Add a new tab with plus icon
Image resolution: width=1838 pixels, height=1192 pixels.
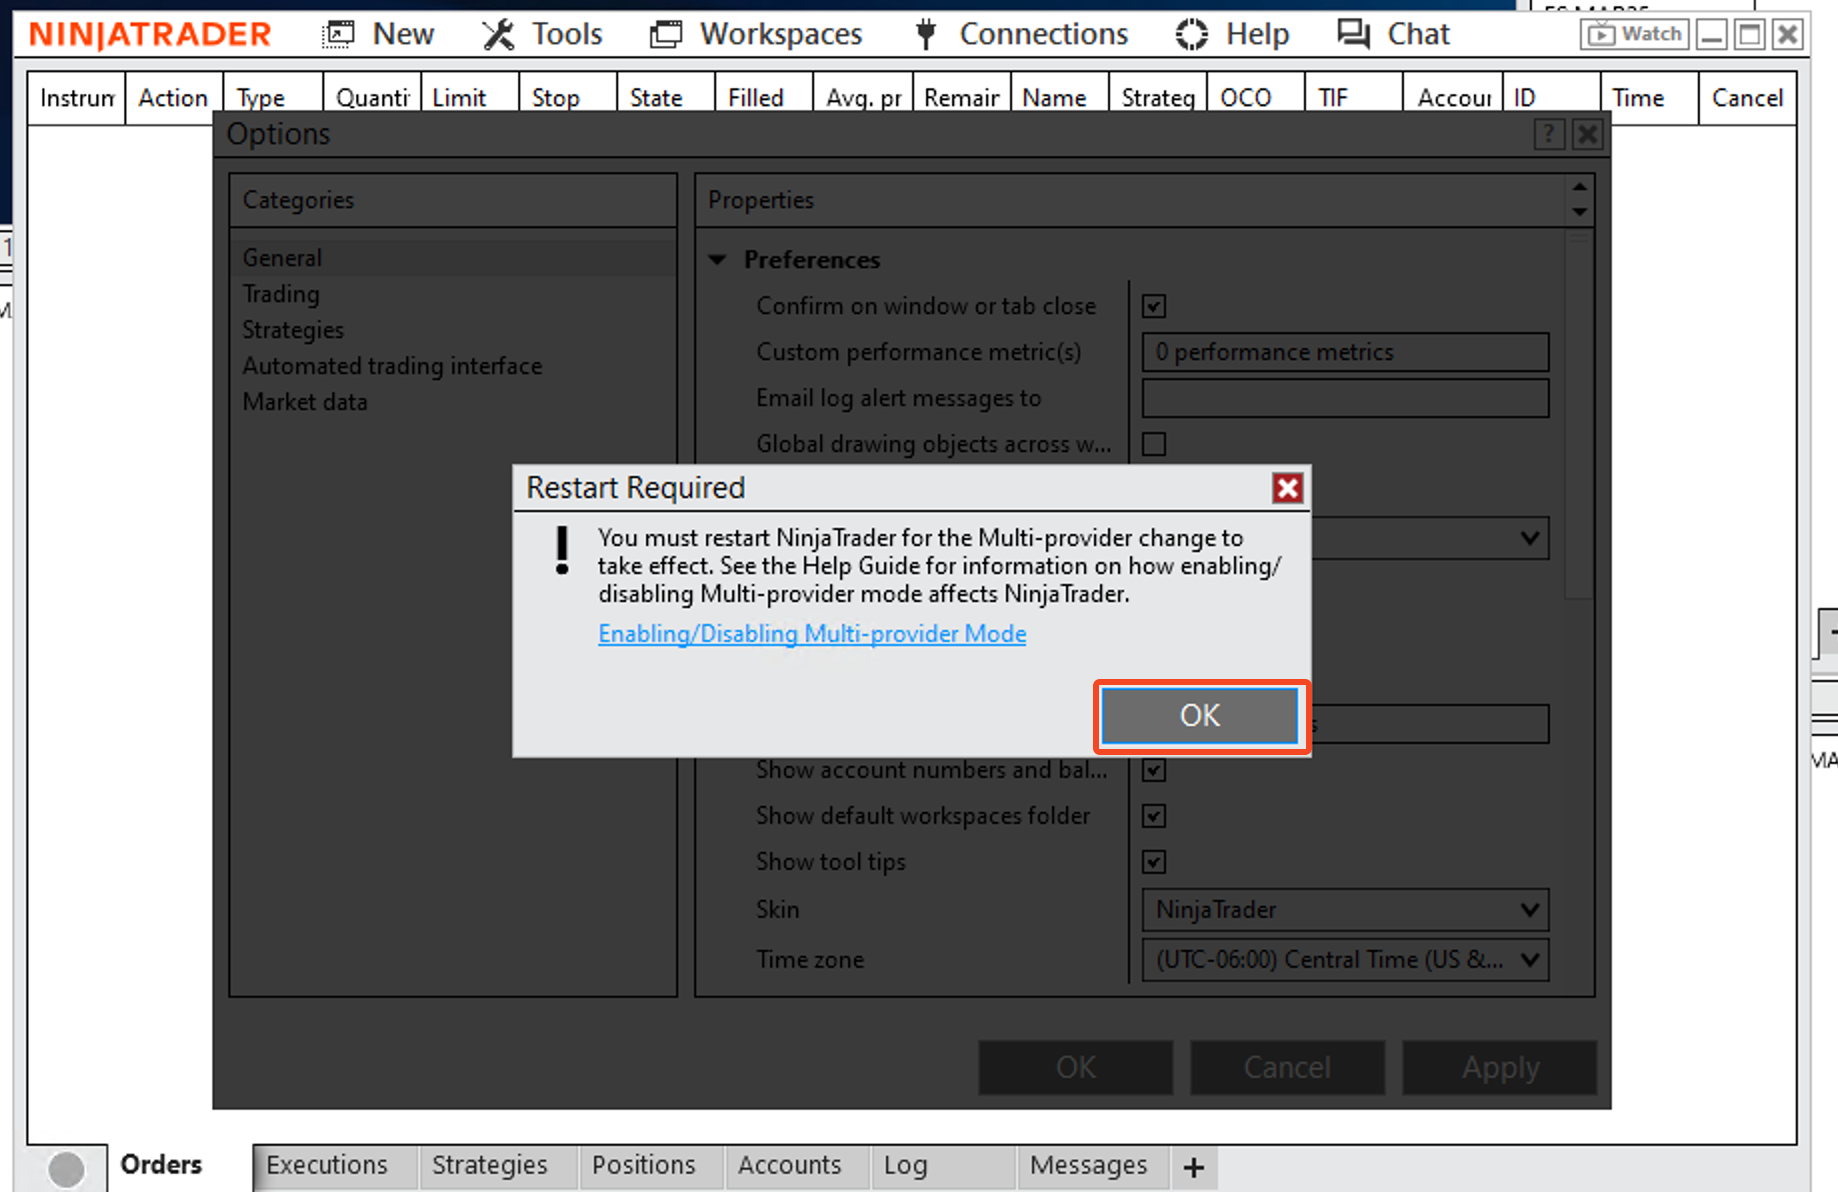click(1193, 1167)
